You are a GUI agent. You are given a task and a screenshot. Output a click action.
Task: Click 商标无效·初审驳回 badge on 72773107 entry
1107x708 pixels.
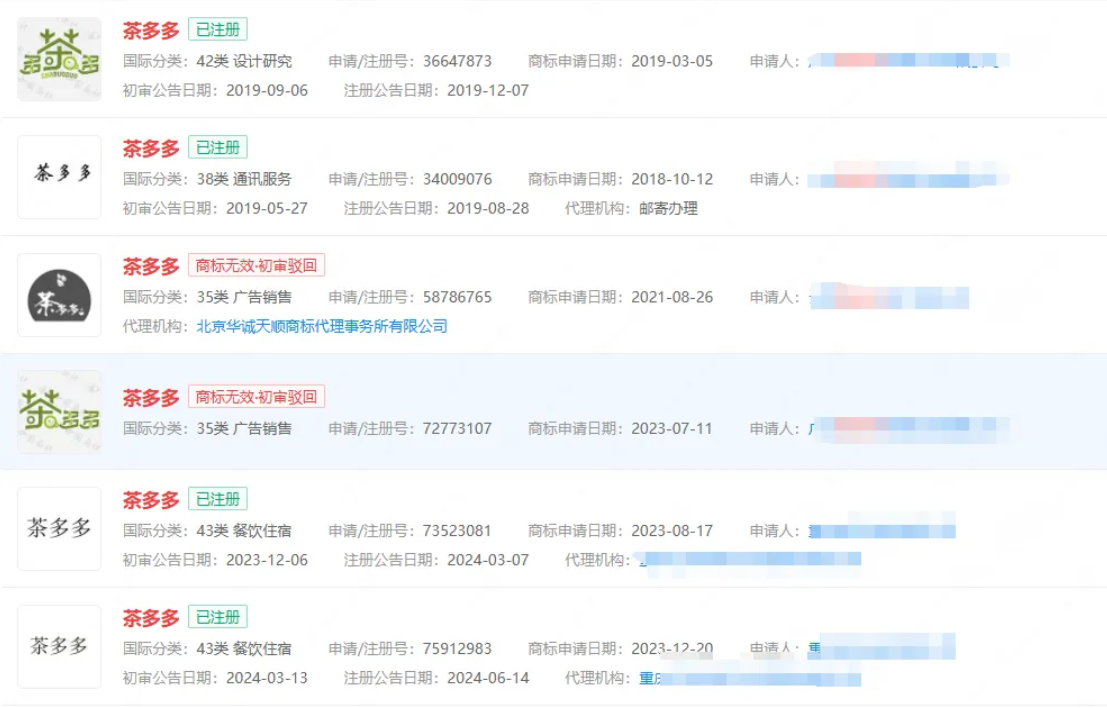point(256,397)
